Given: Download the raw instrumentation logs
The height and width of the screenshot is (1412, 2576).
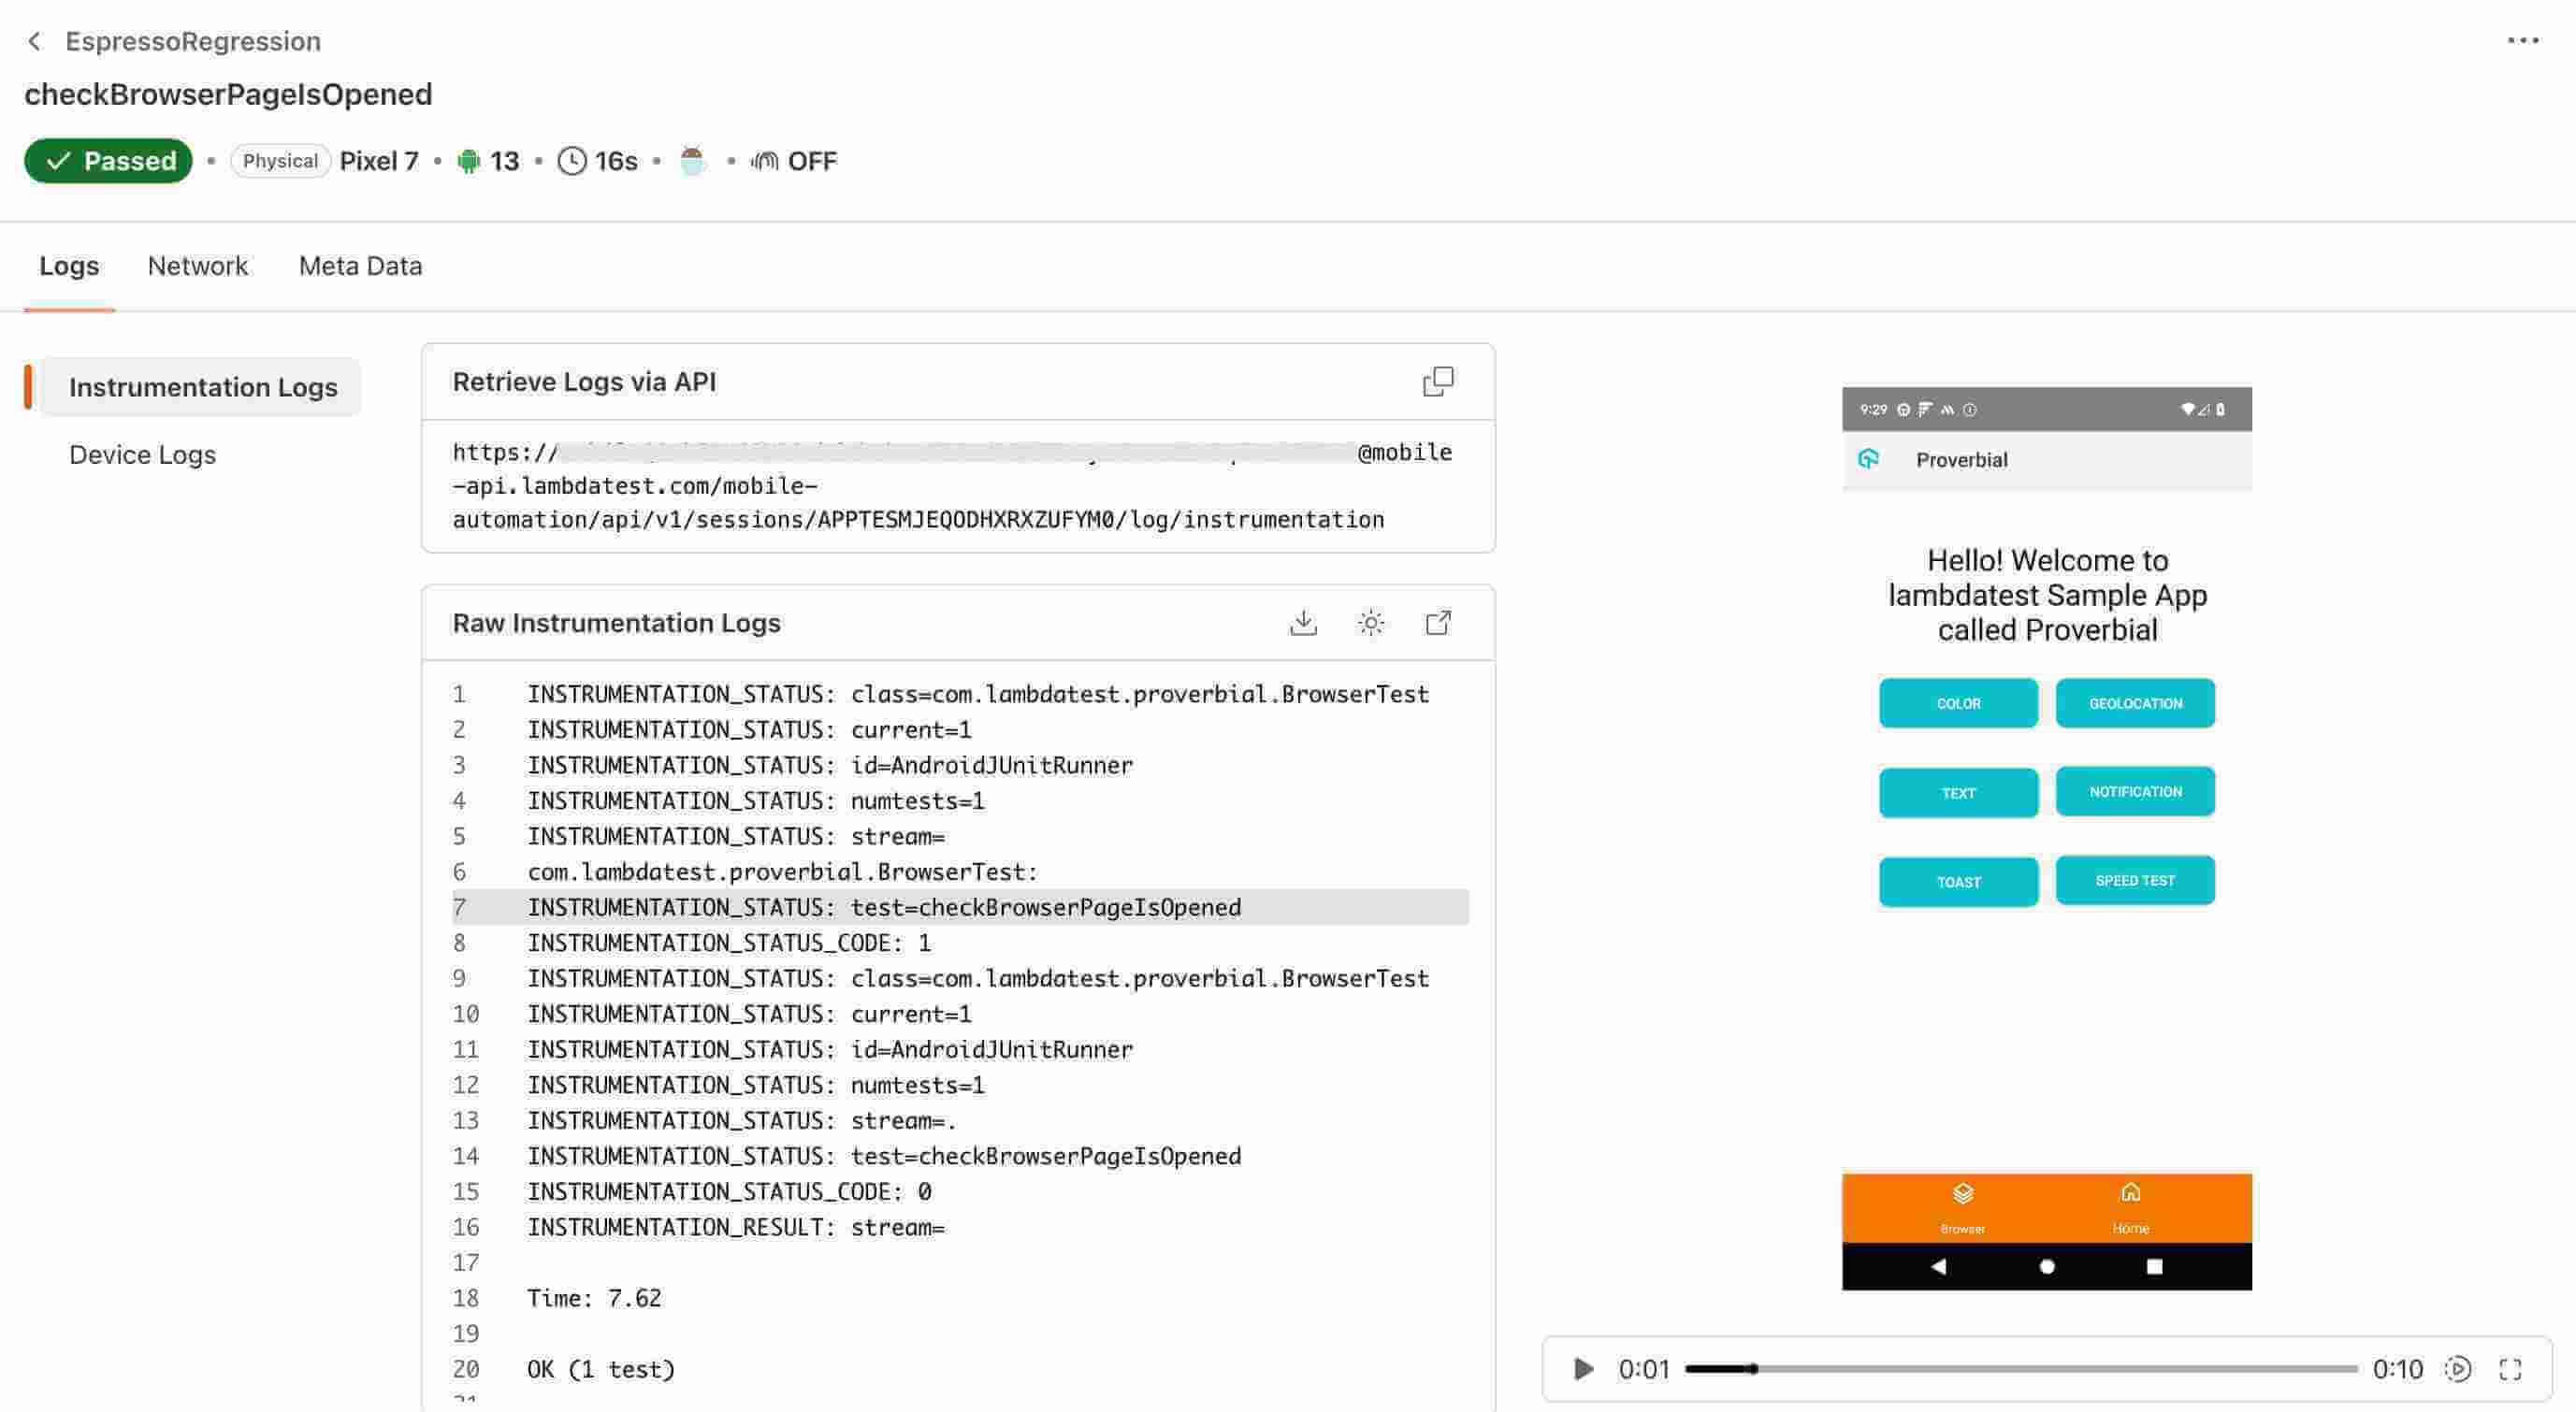Looking at the screenshot, I should 1302,623.
